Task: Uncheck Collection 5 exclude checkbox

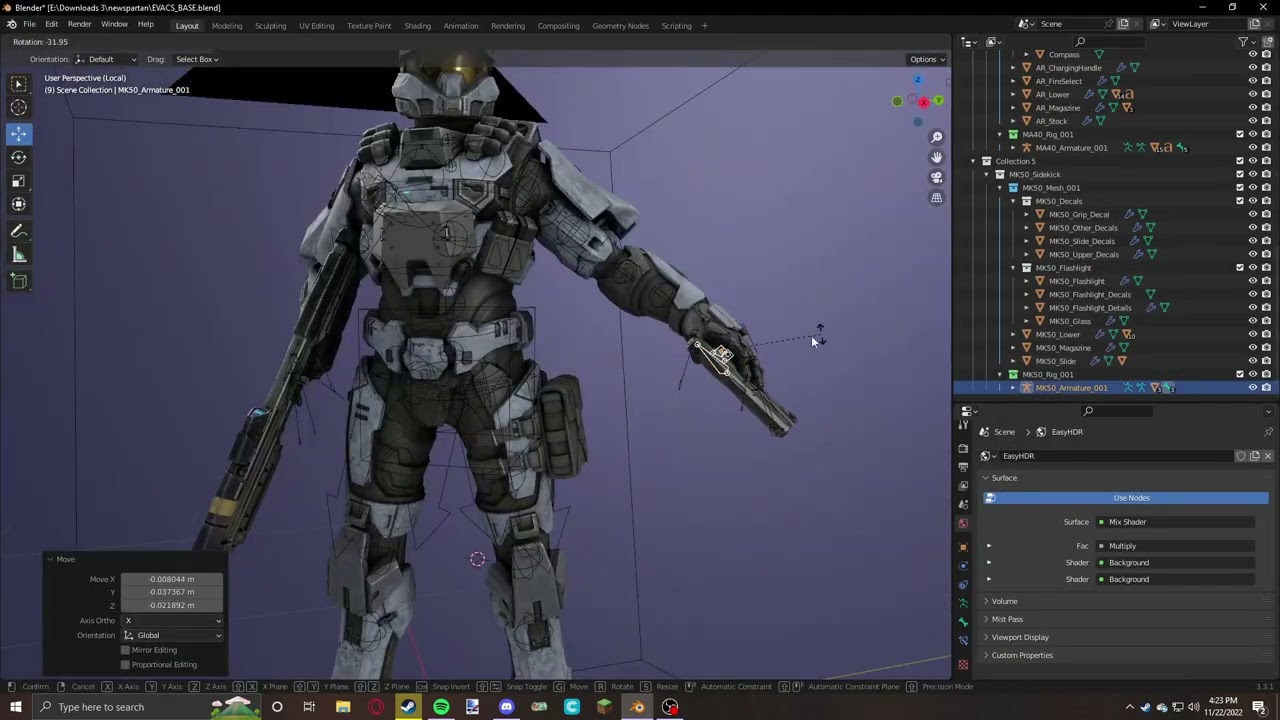Action: coord(1240,161)
